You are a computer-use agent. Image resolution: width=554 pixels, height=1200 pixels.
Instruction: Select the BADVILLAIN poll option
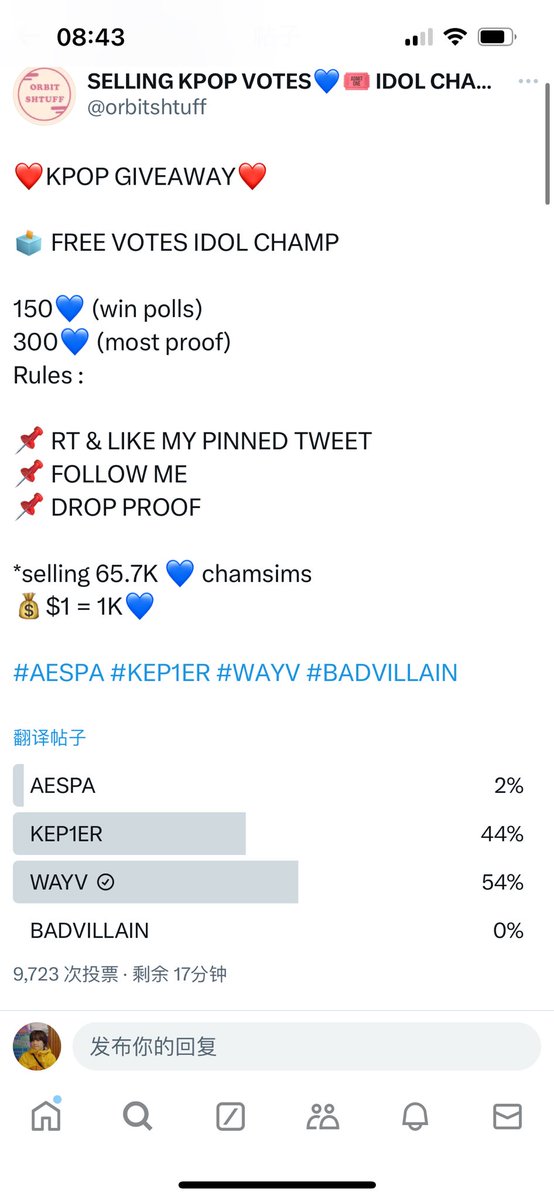(x=270, y=930)
